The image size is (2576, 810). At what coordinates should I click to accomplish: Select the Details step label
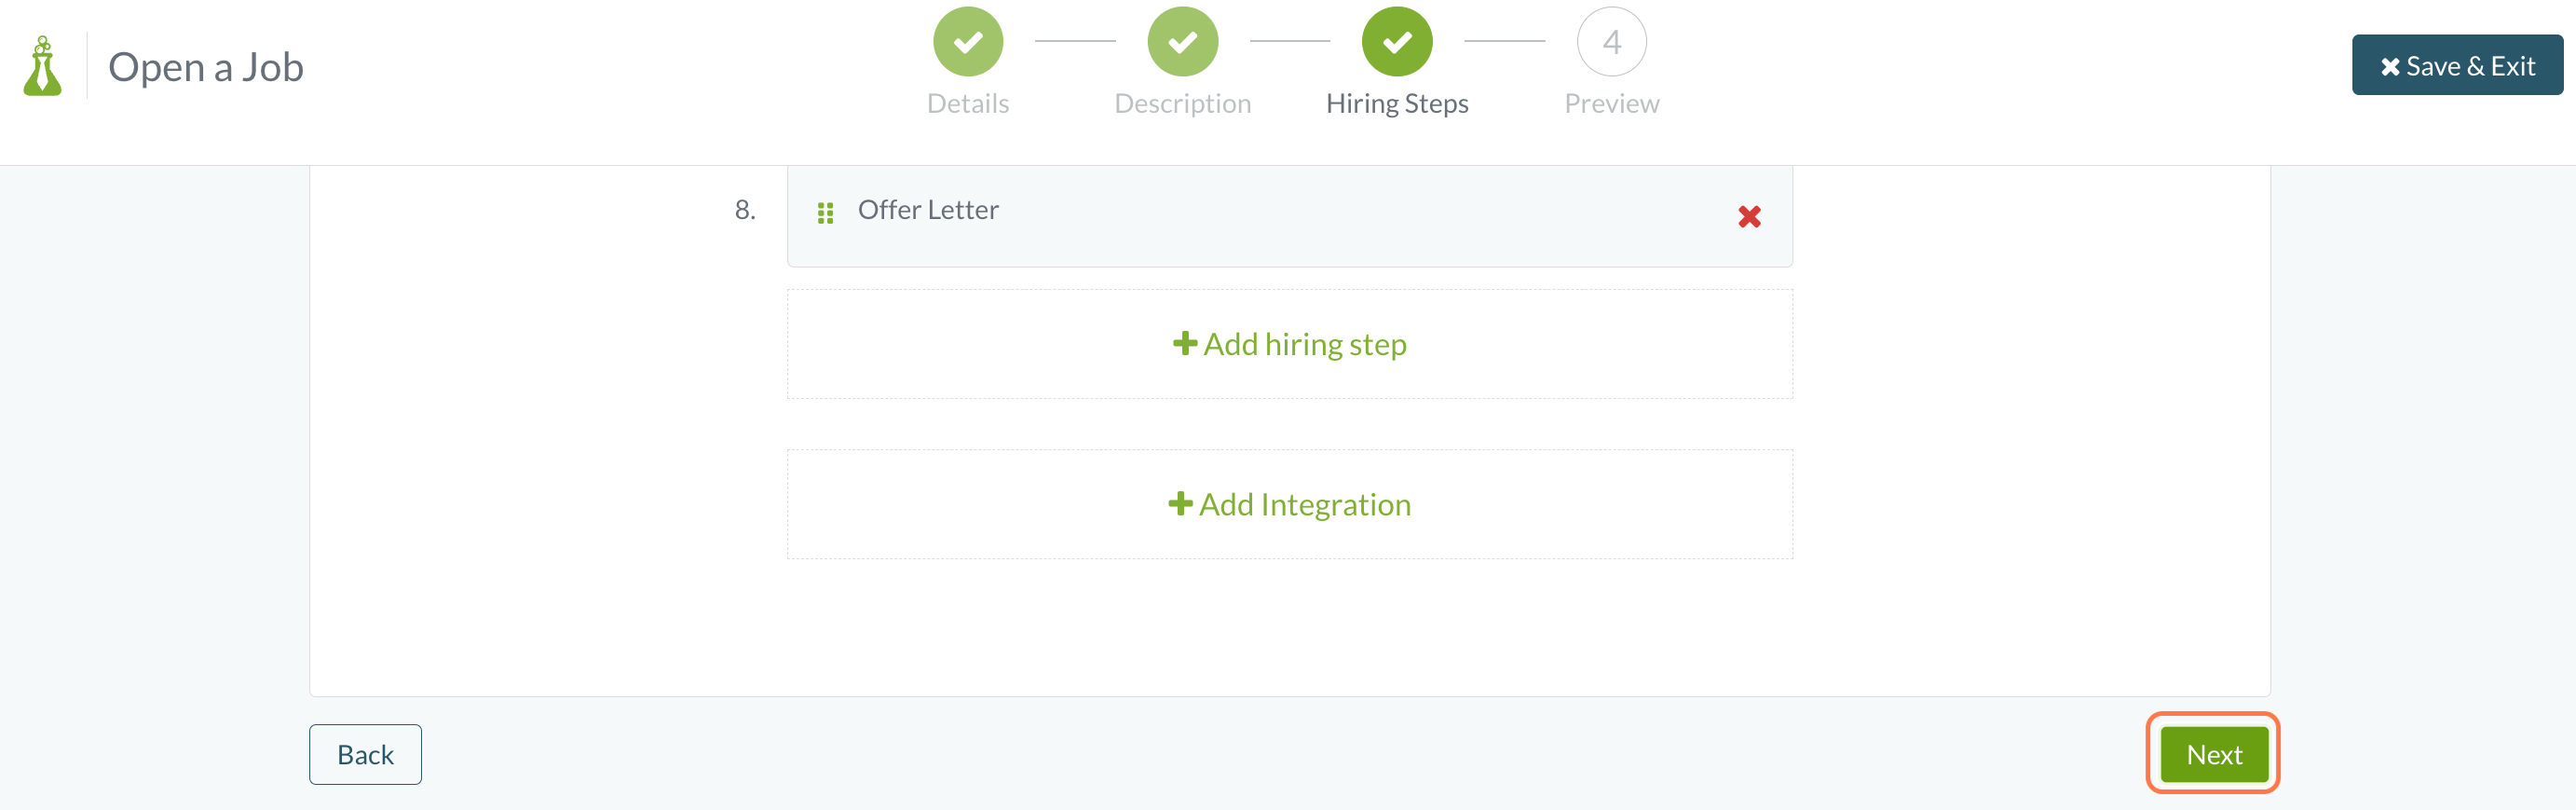[x=967, y=104]
